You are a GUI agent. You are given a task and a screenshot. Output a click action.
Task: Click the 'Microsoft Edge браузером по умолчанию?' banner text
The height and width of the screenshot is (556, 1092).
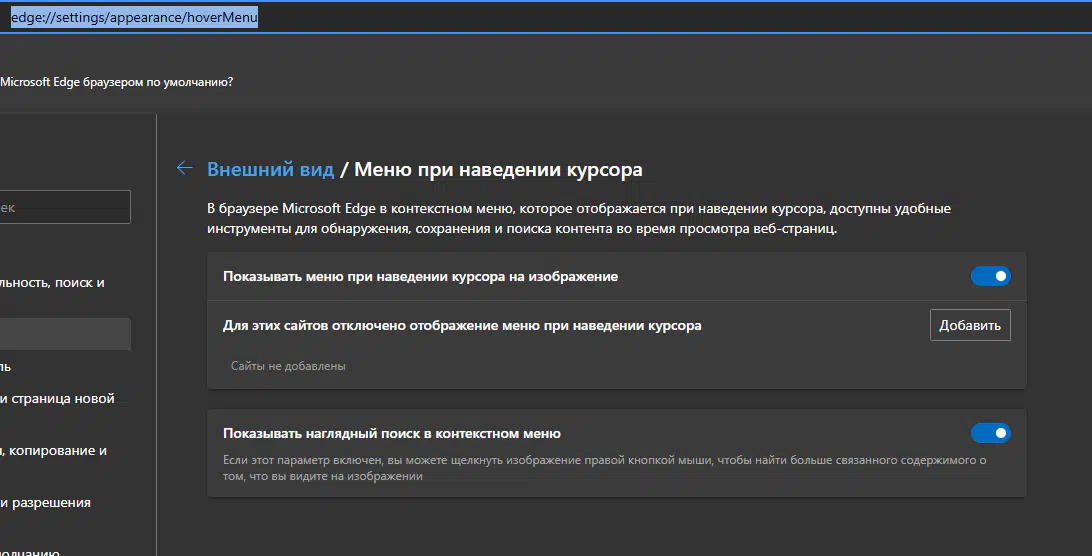coord(116,82)
